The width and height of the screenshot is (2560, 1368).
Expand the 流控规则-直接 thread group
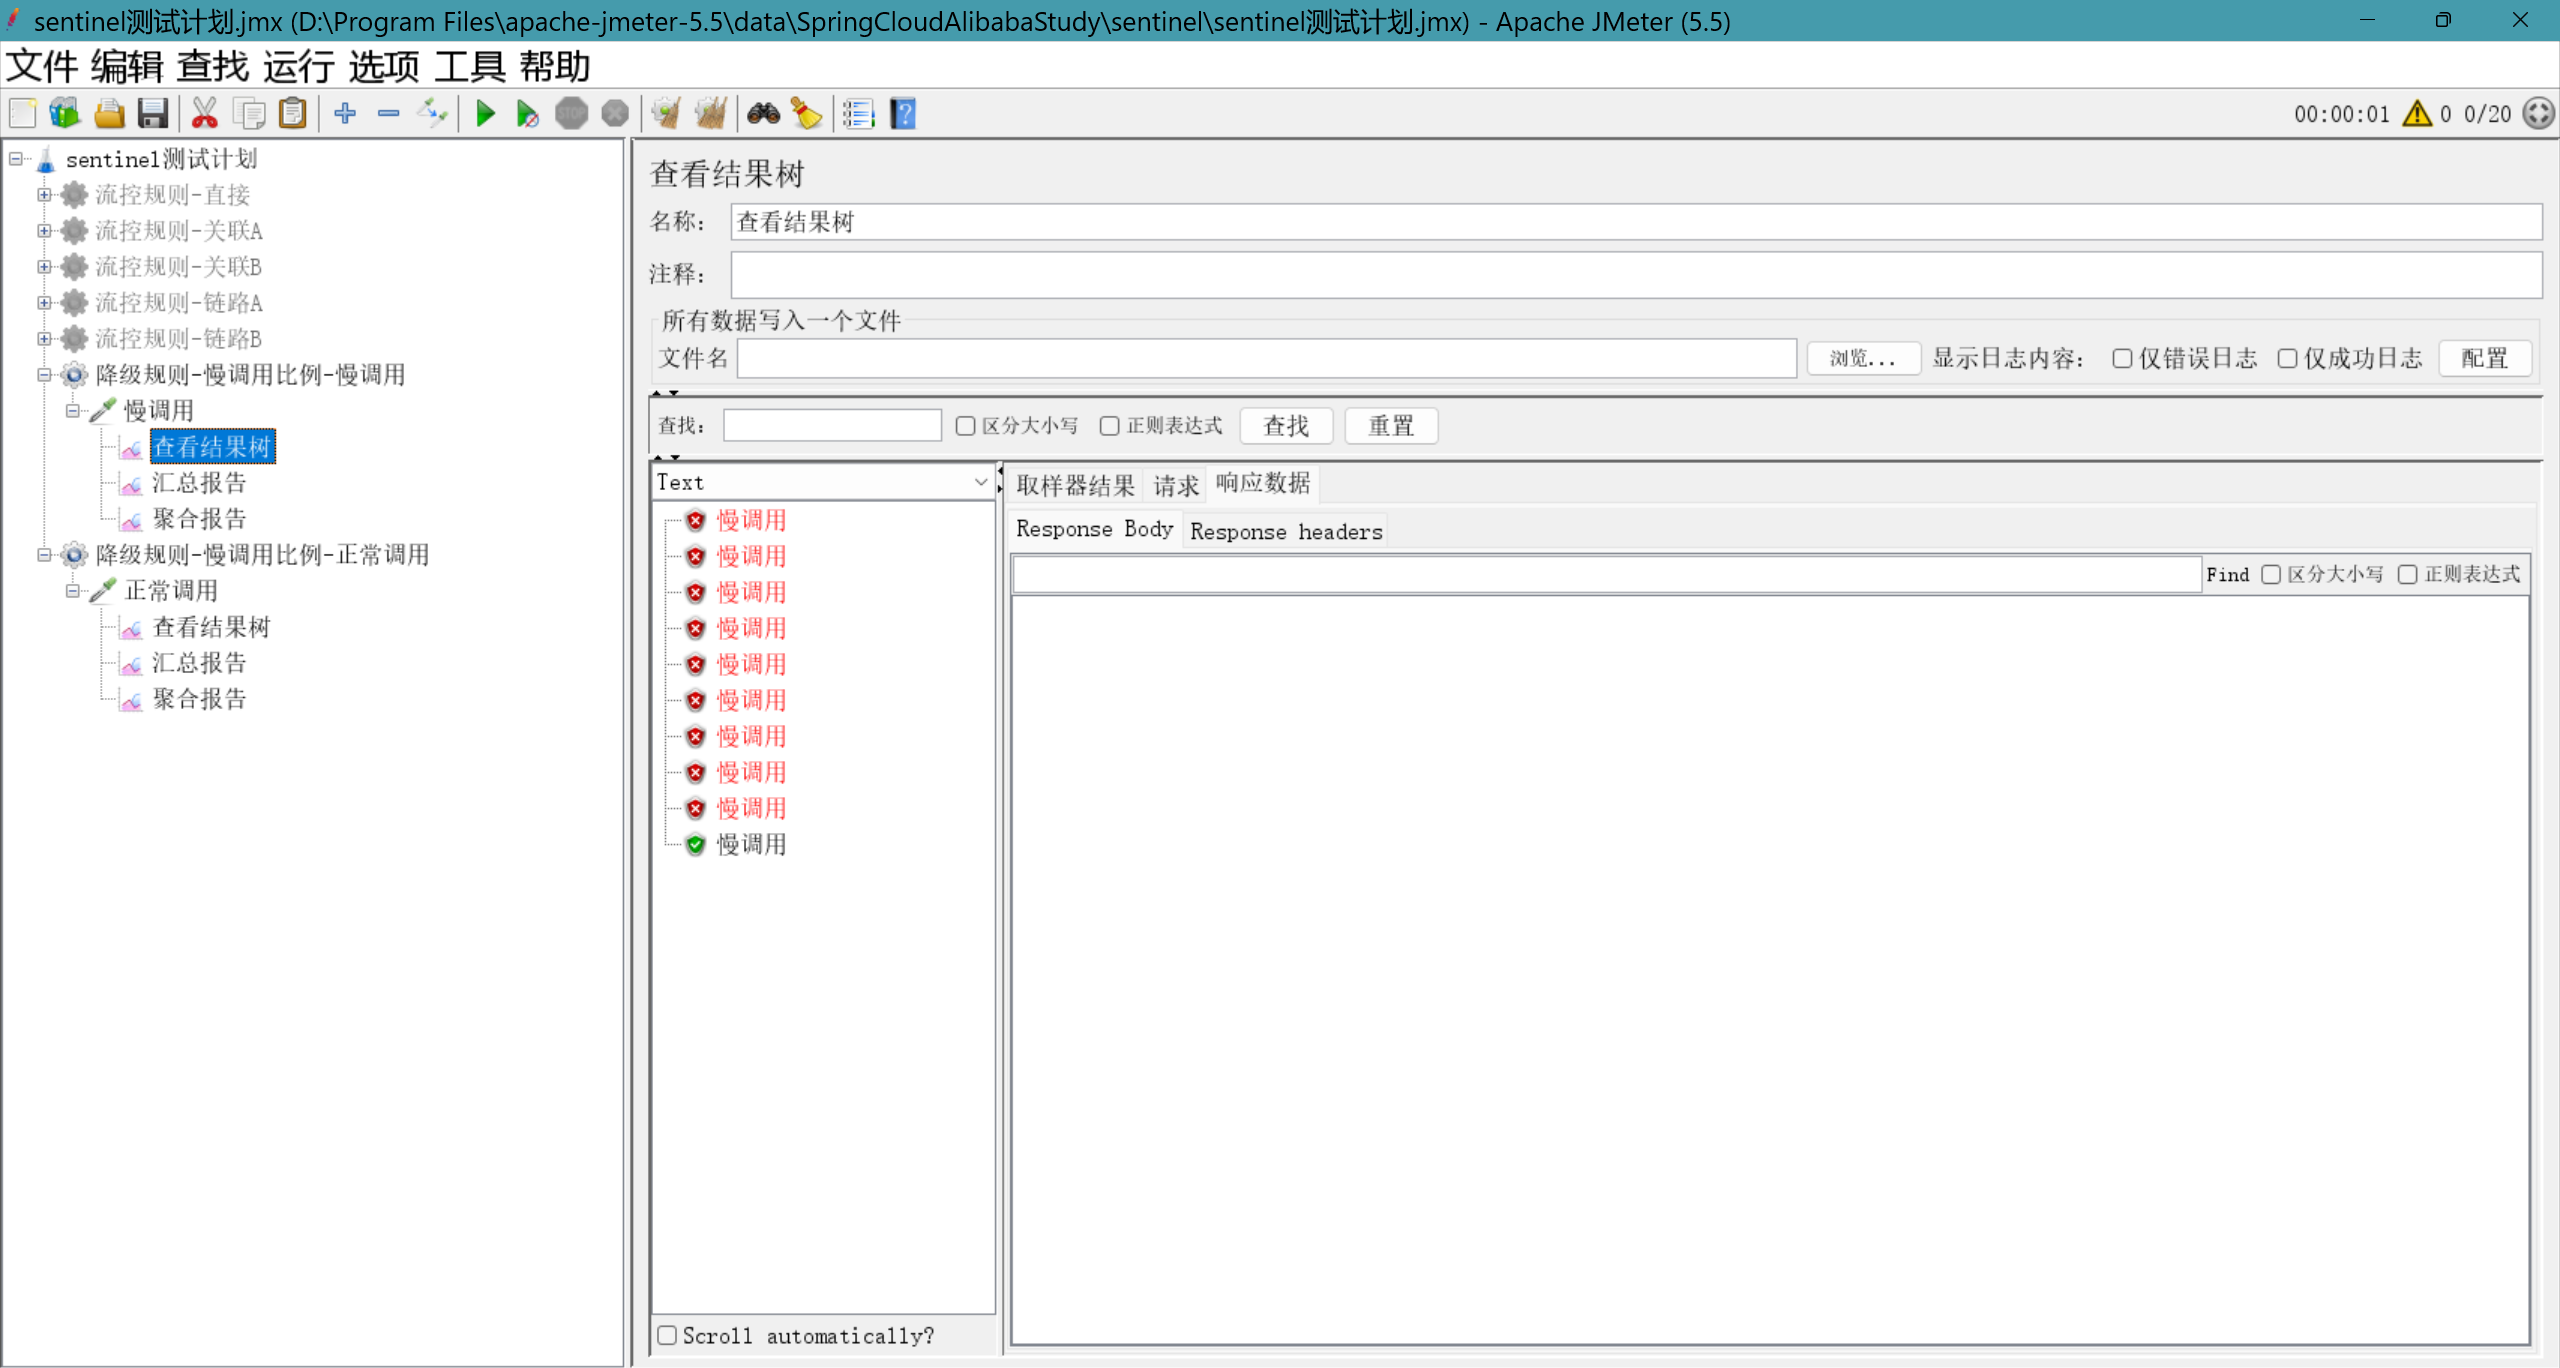tap(44, 195)
